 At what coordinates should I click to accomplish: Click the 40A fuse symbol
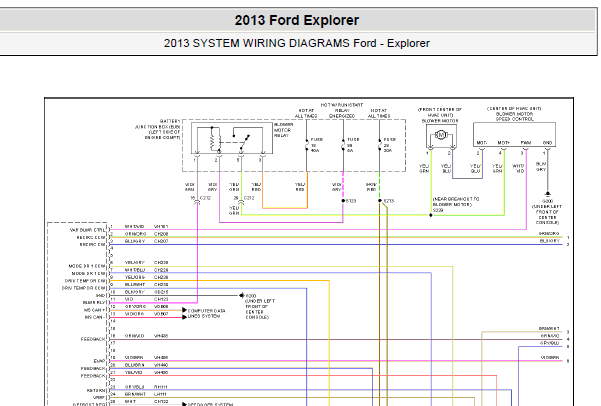(x=307, y=145)
